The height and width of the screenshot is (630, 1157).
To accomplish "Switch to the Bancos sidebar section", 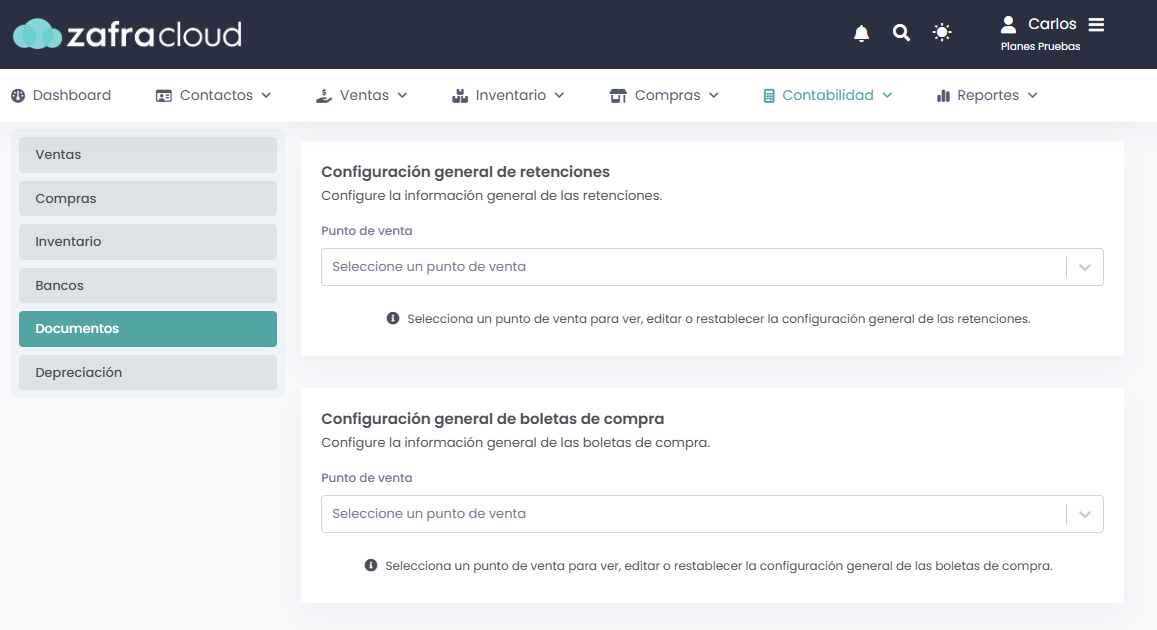I will tap(148, 286).
